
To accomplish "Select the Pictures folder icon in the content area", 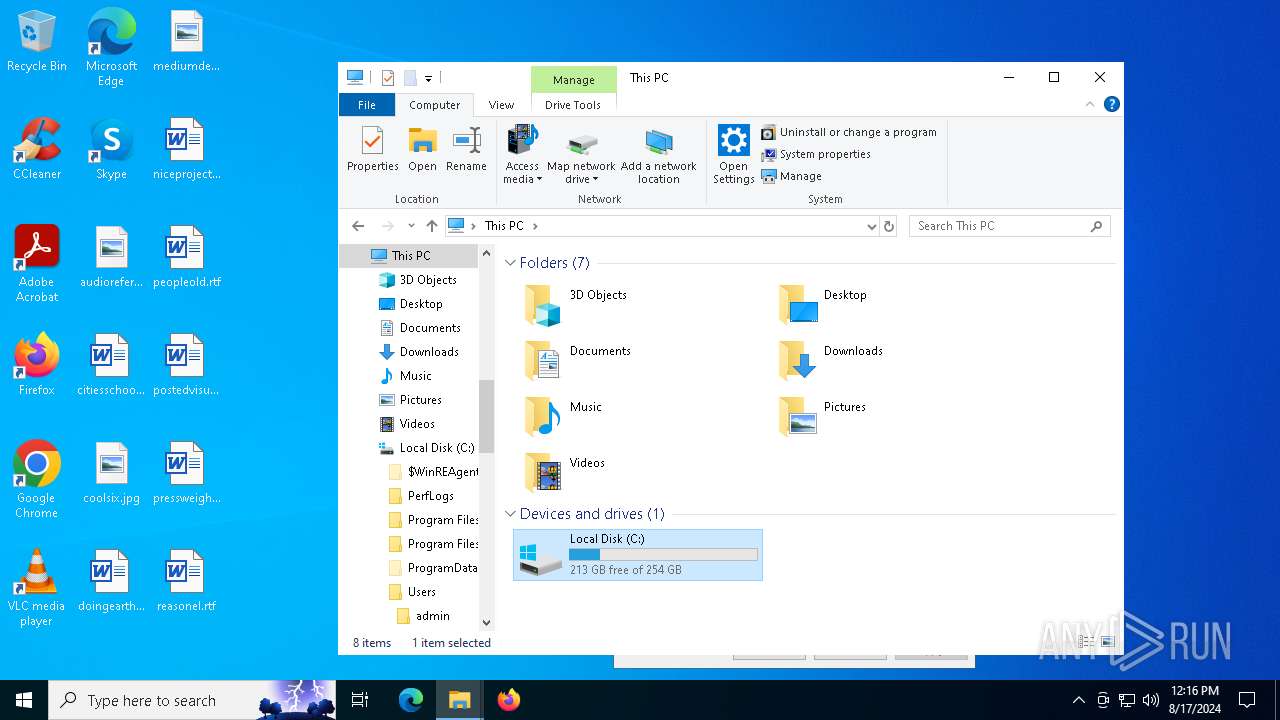I will coord(798,417).
